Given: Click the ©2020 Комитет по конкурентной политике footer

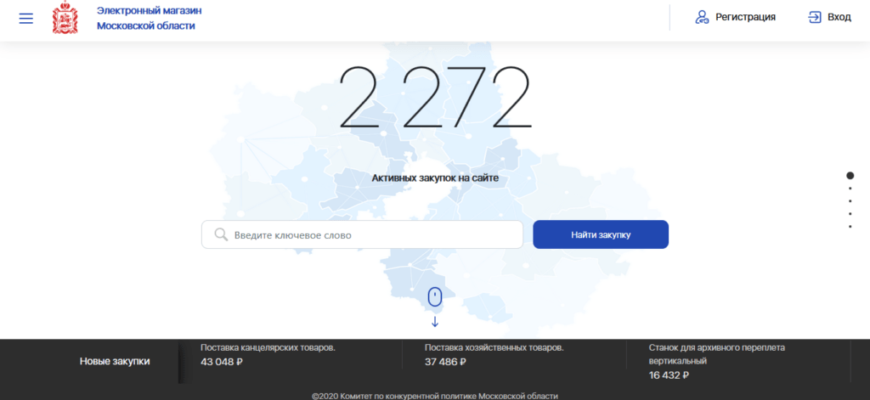Looking at the screenshot, I should 435,396.
